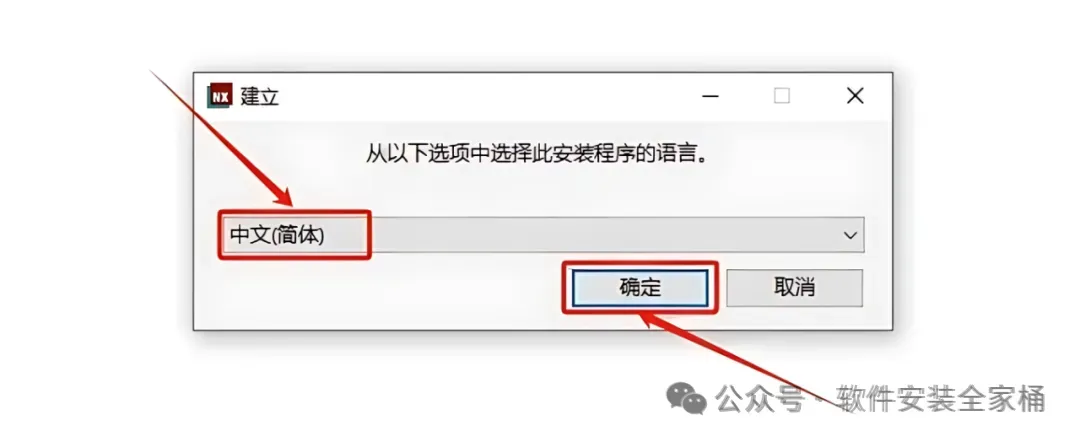Minimize the 建立 installer dialog
Viewport: 1080px width, 442px height.
711,97
